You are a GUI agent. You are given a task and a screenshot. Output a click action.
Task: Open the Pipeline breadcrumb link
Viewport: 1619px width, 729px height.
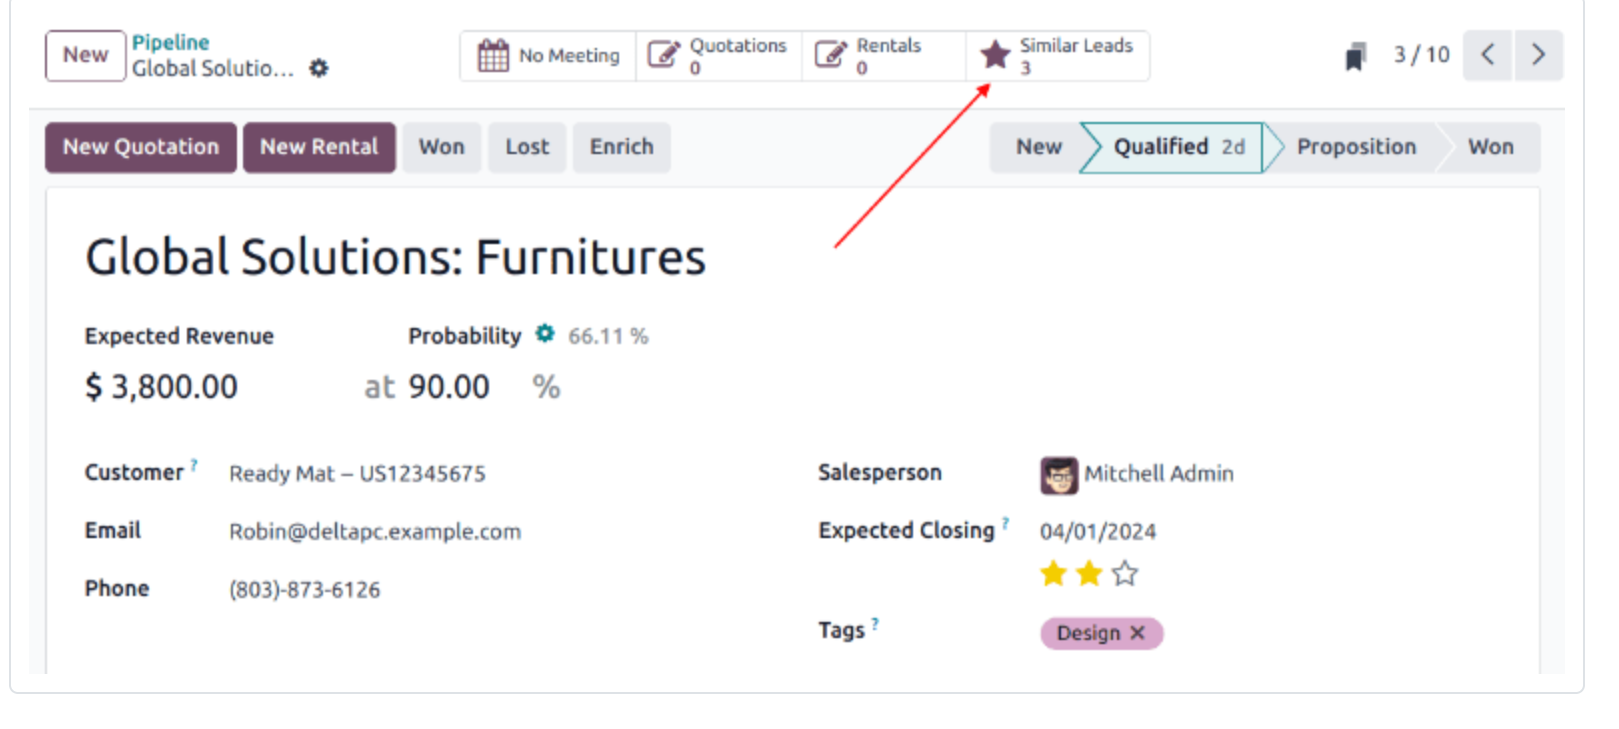(x=171, y=43)
